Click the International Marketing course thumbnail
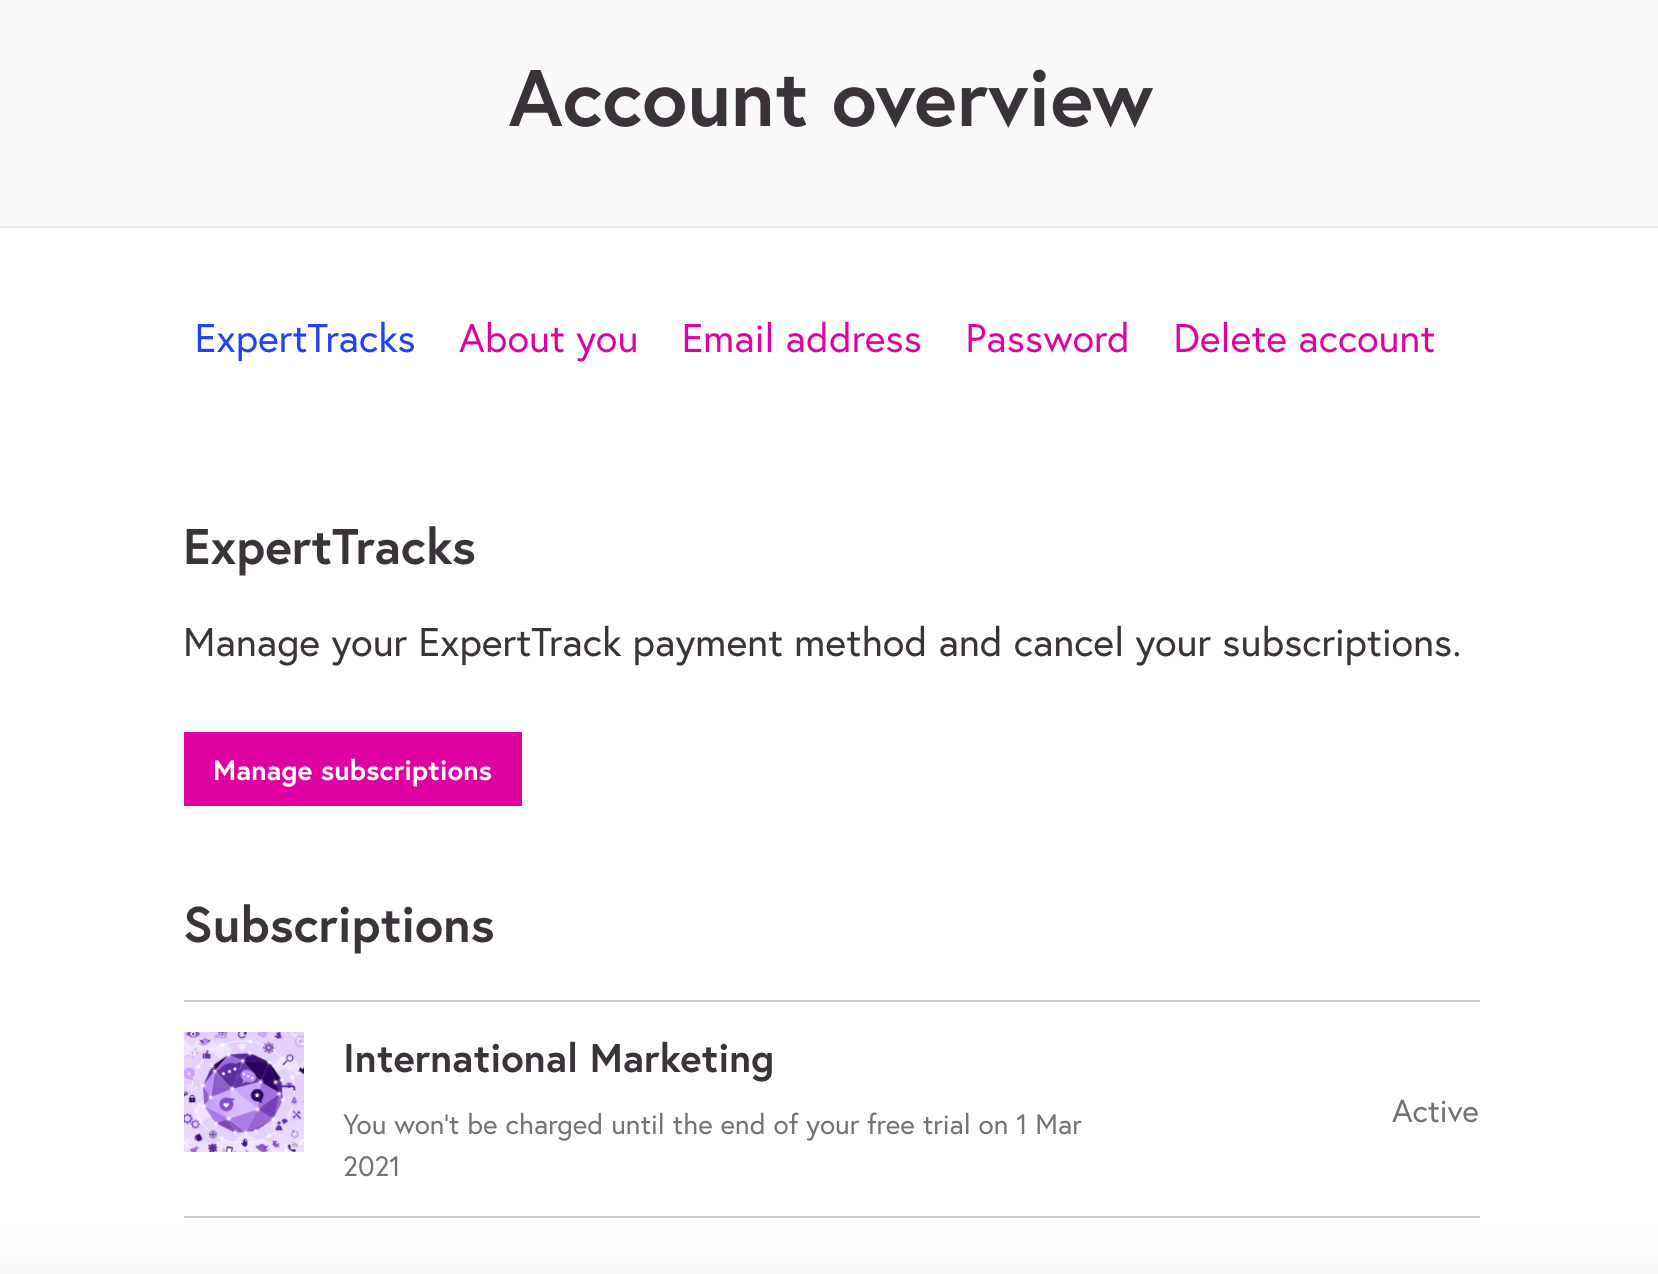 [x=244, y=1092]
